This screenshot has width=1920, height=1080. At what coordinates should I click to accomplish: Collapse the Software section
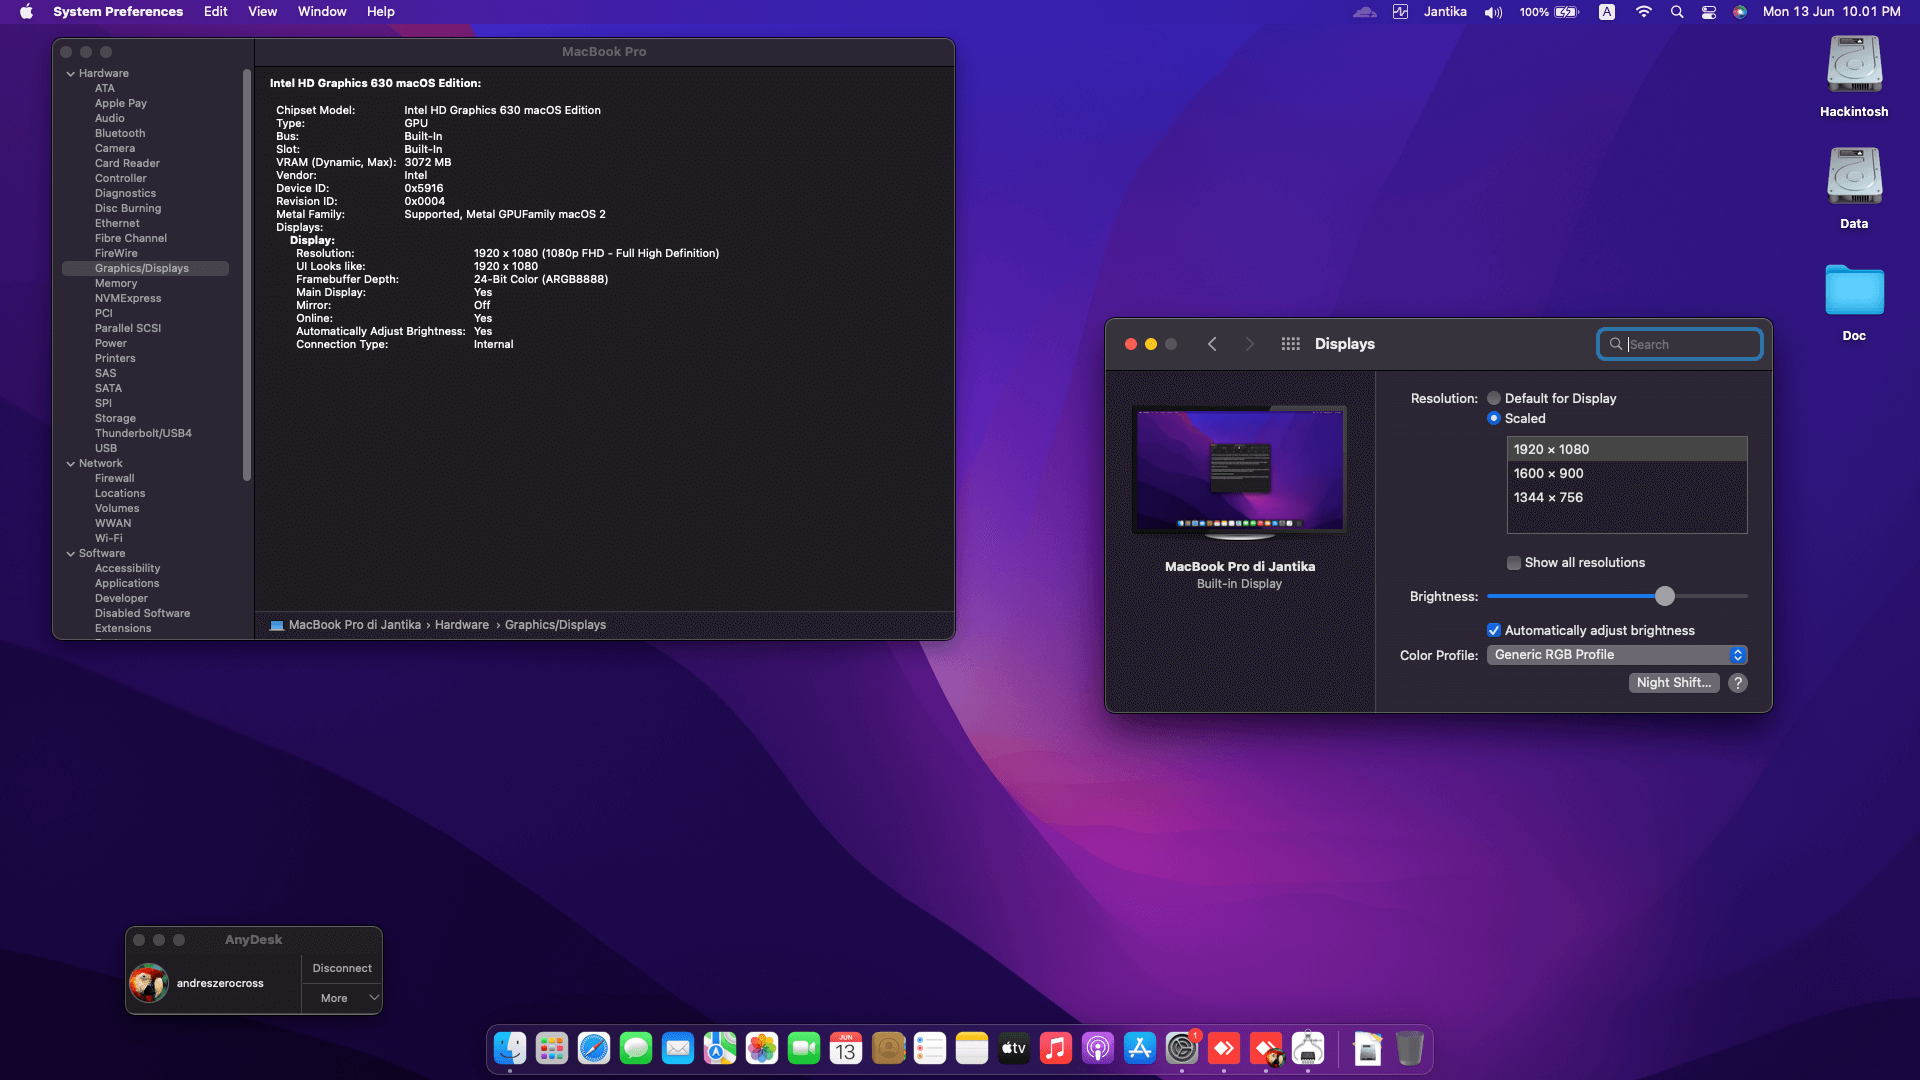coord(71,554)
